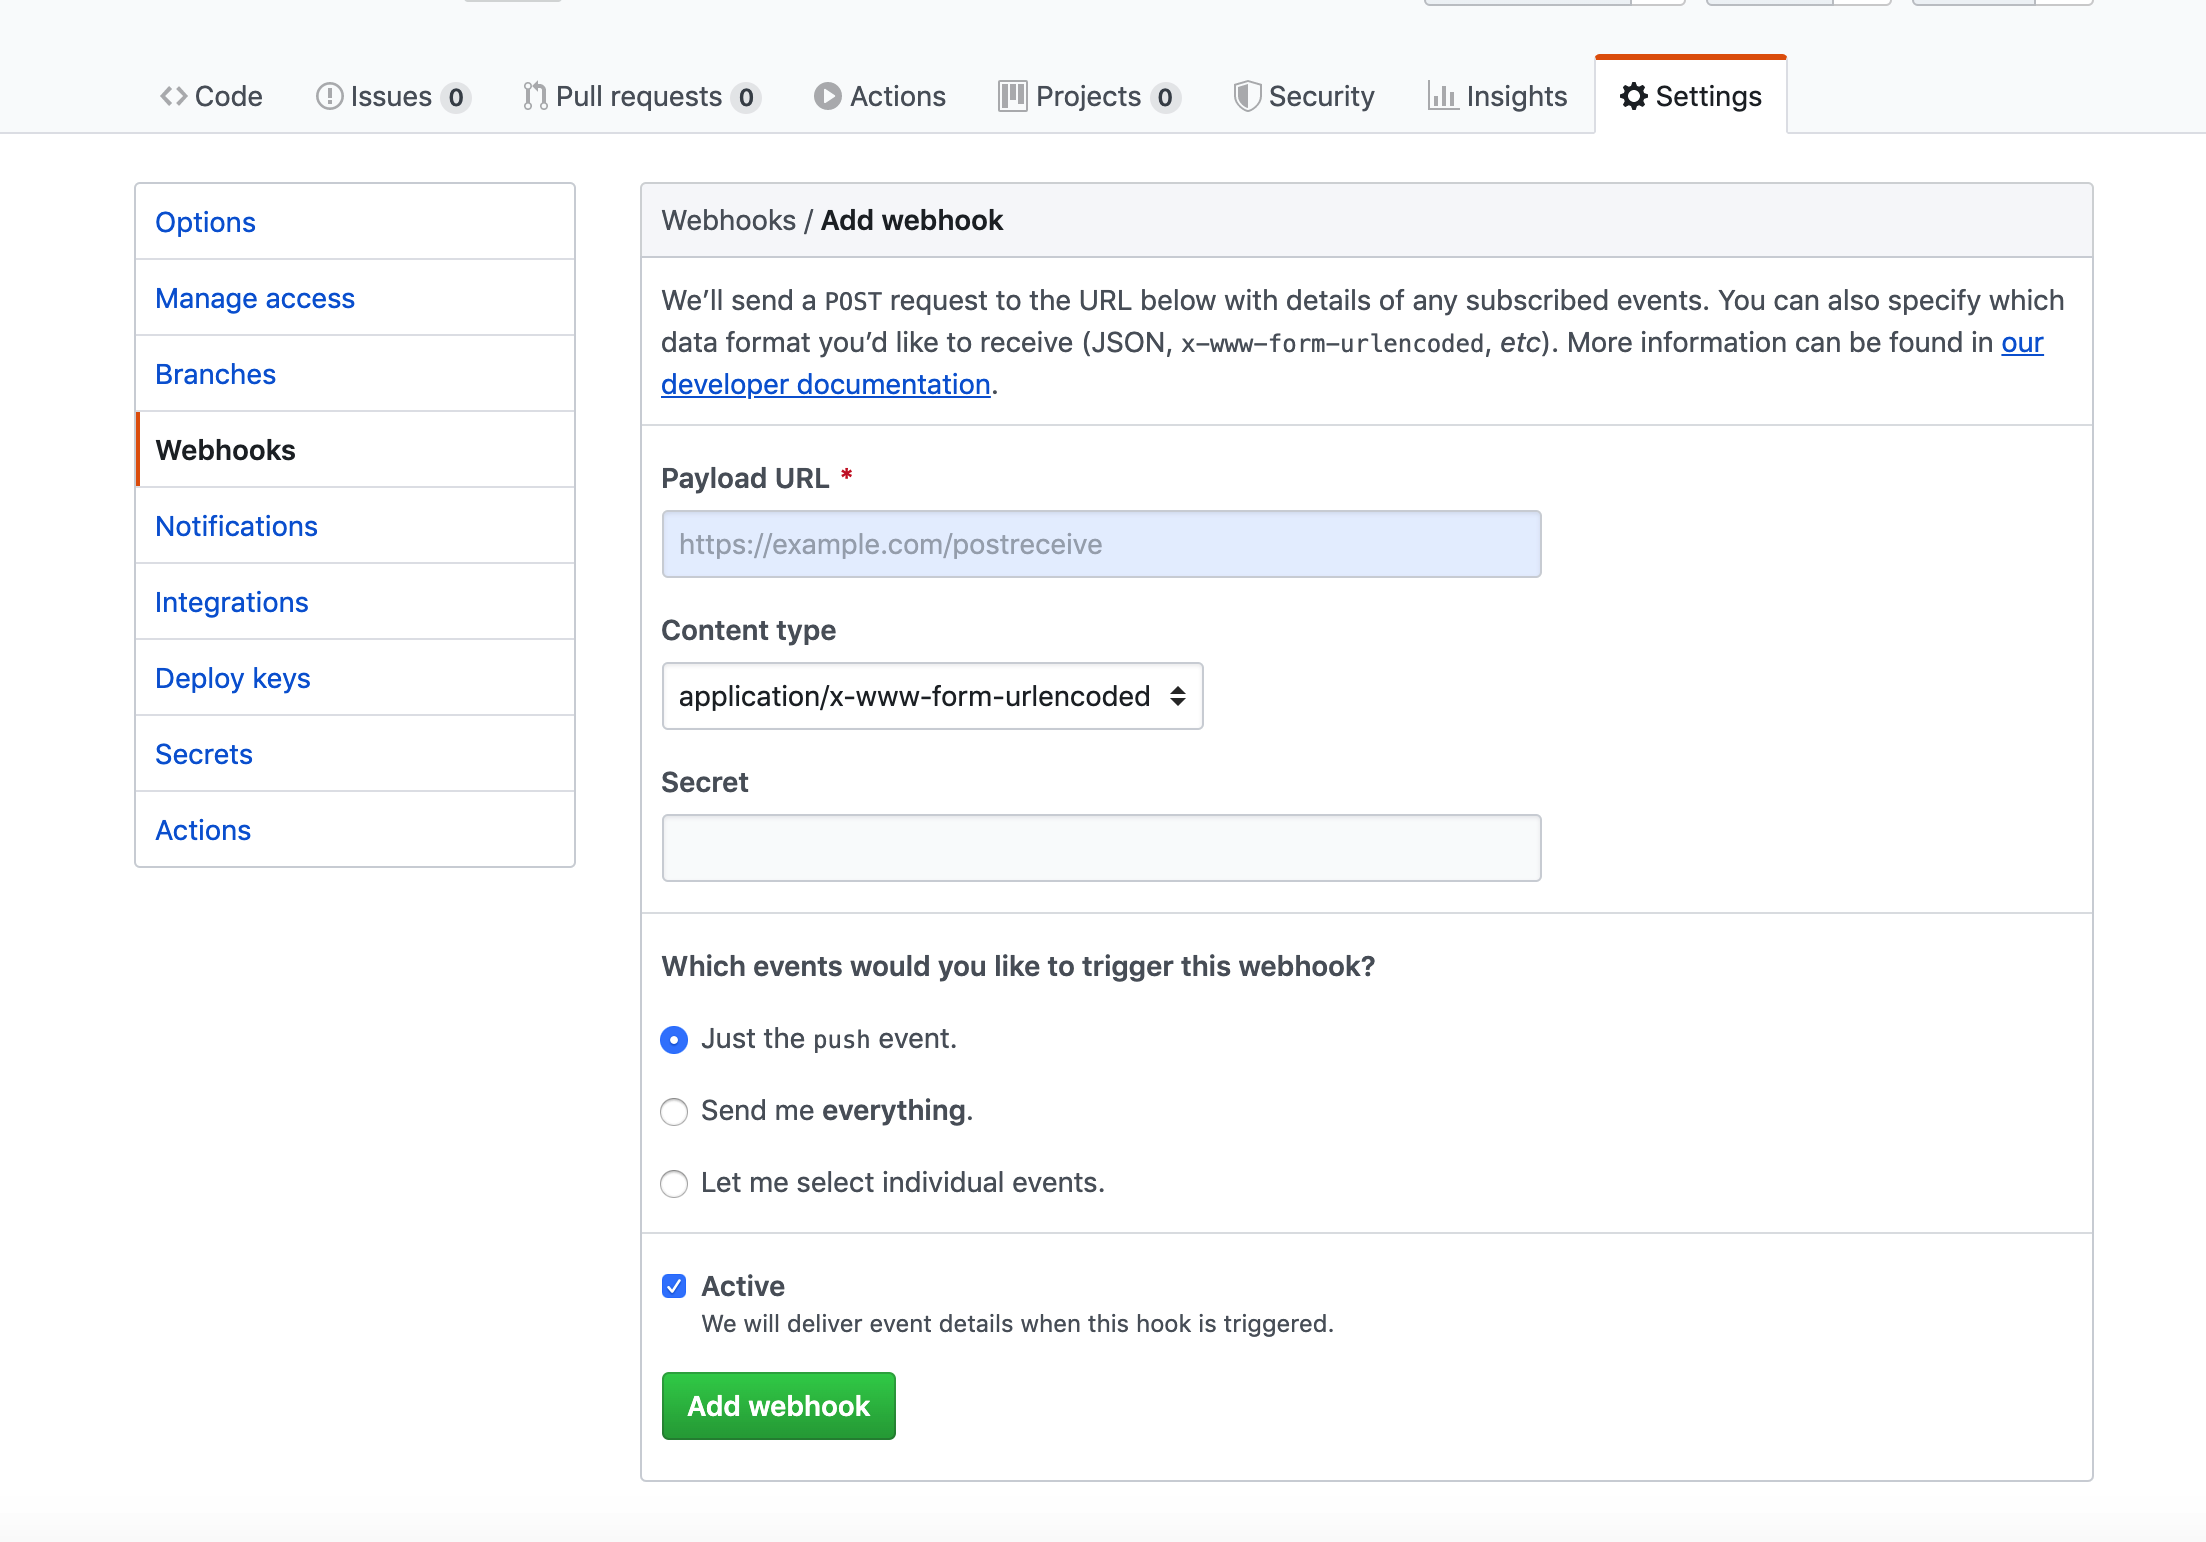
Task: Open Manage access in sidebar
Action: coord(254,298)
